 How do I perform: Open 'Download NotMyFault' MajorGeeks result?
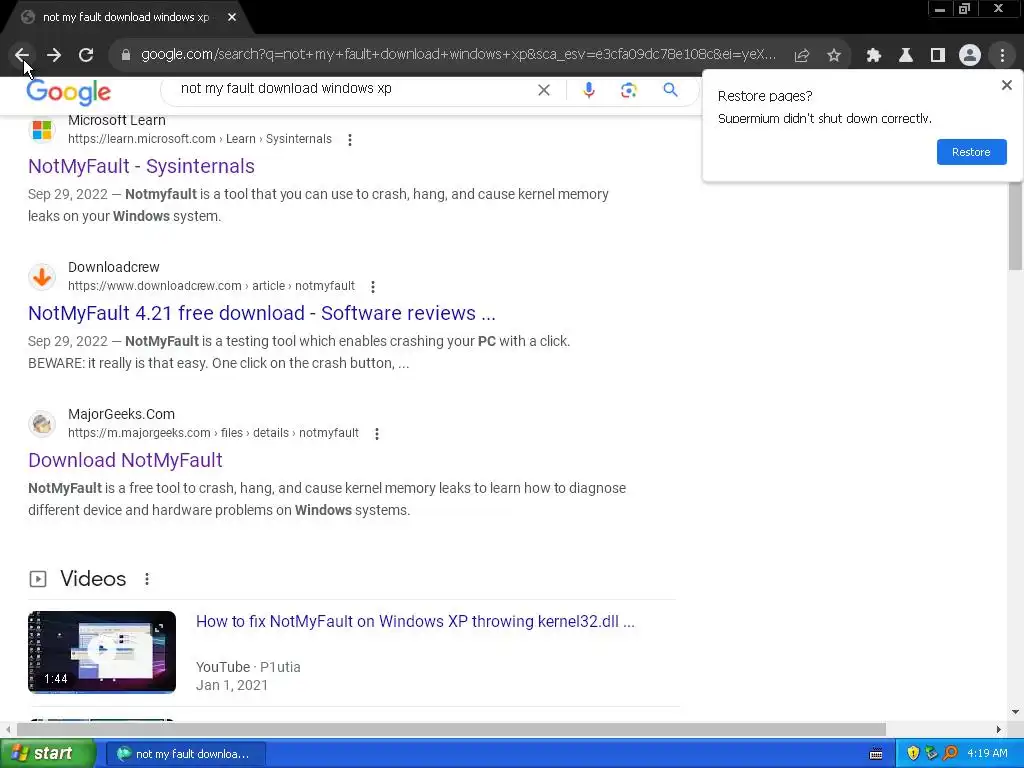pyautogui.click(x=125, y=460)
